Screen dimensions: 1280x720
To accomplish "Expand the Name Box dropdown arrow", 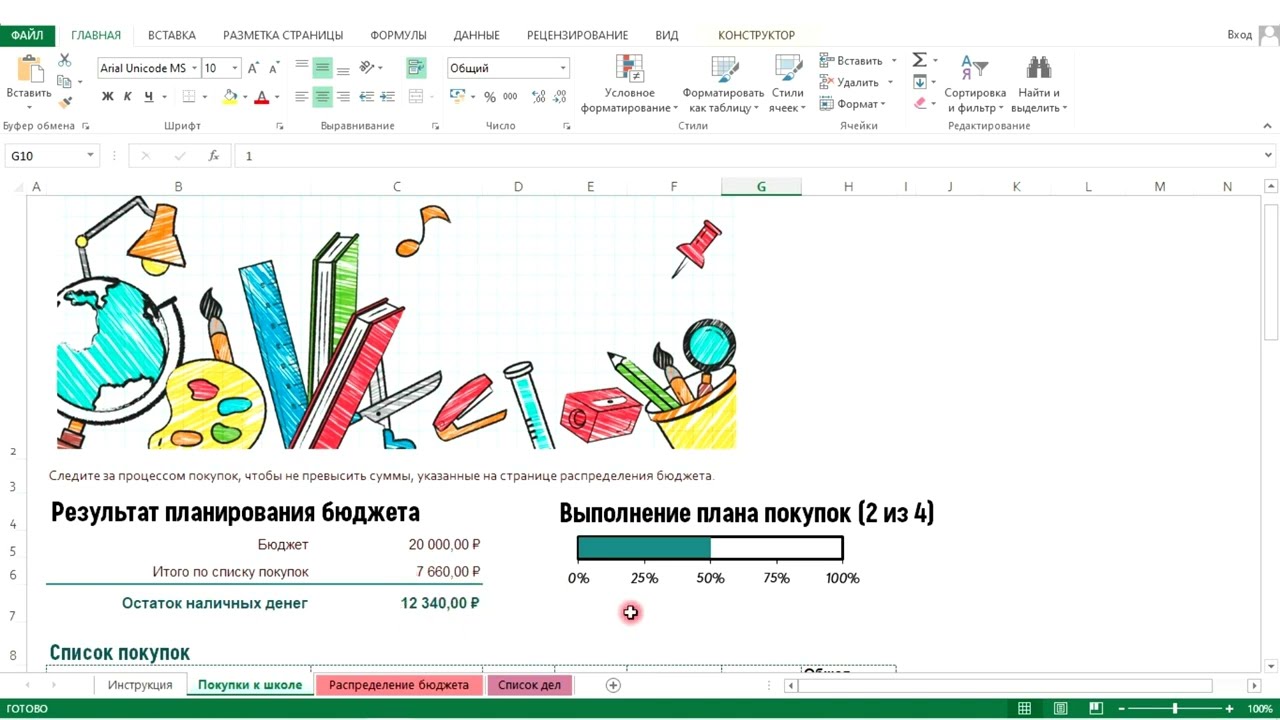I will 90,156.
